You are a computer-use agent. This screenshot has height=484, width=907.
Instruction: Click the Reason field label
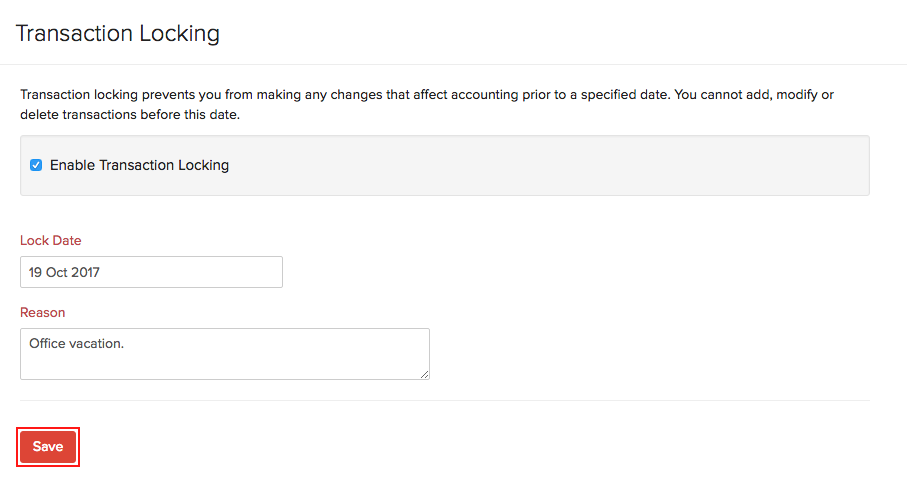(43, 312)
